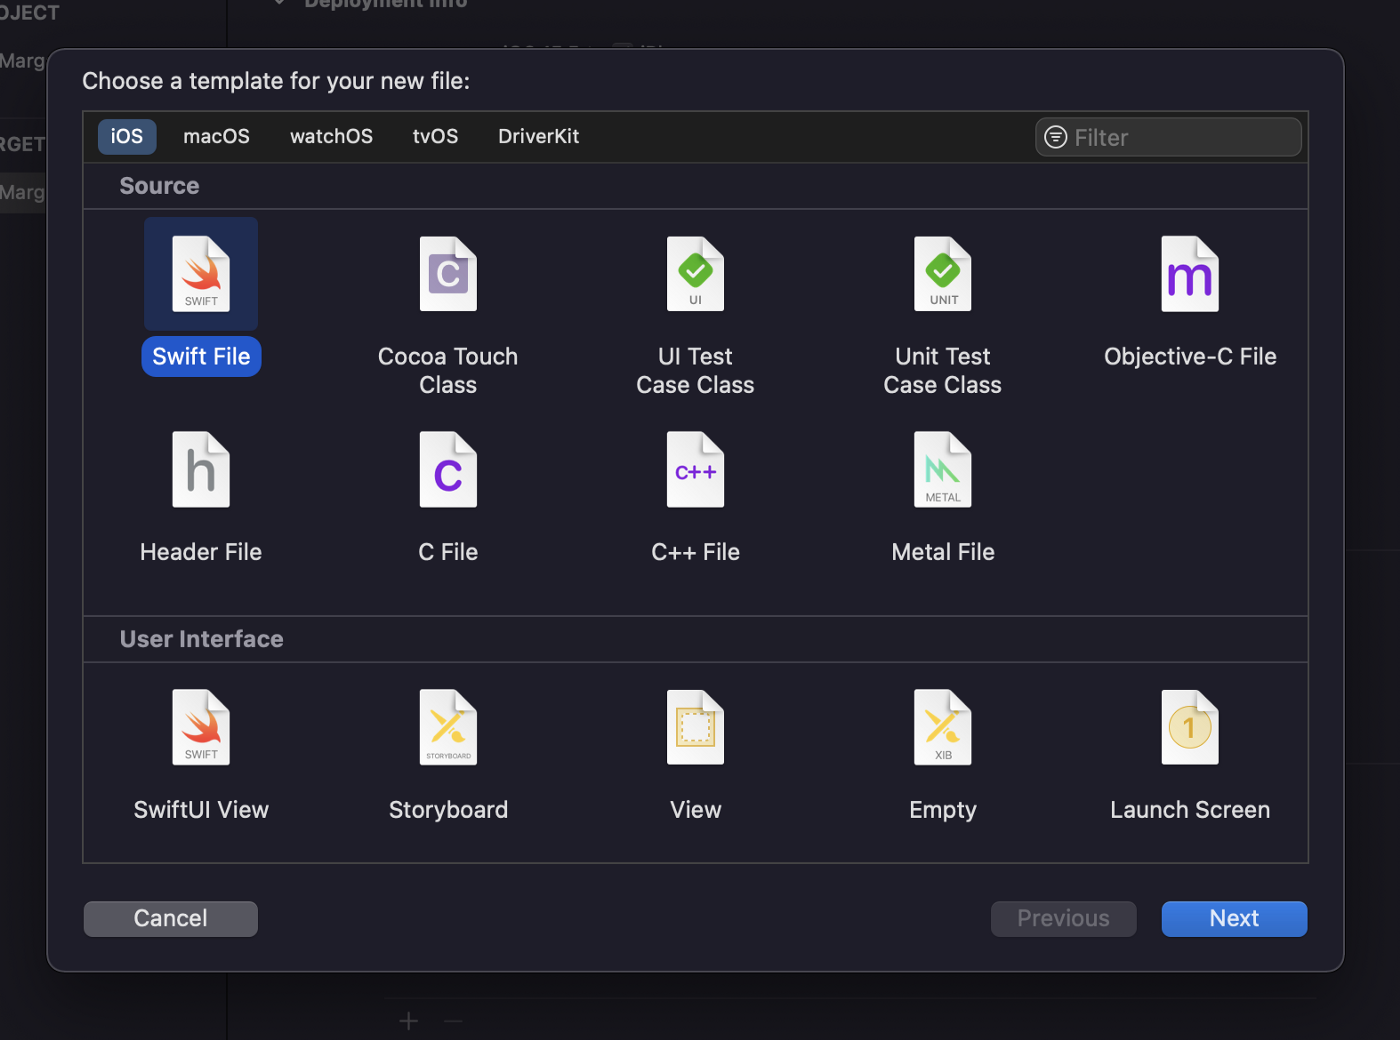Viewport: 1400px width, 1040px height.
Task: Pick the UI Test Case Class icon
Action: pos(695,274)
